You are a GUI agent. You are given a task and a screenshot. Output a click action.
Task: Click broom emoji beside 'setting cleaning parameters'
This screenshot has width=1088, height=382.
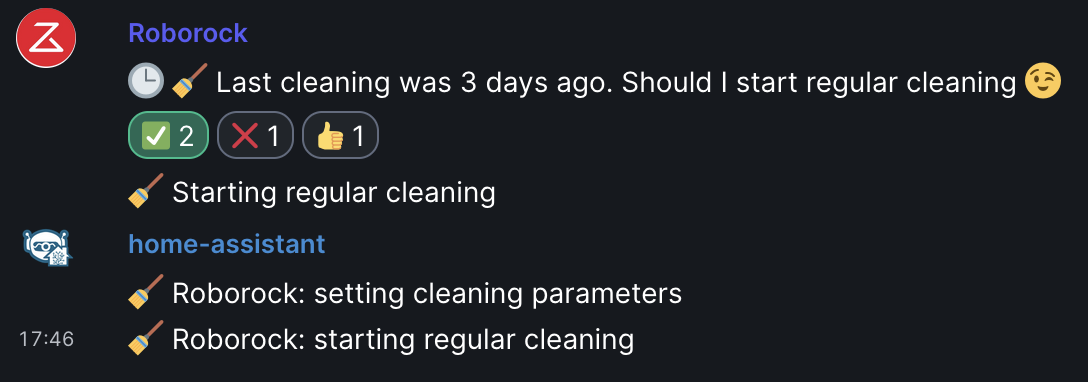146,293
